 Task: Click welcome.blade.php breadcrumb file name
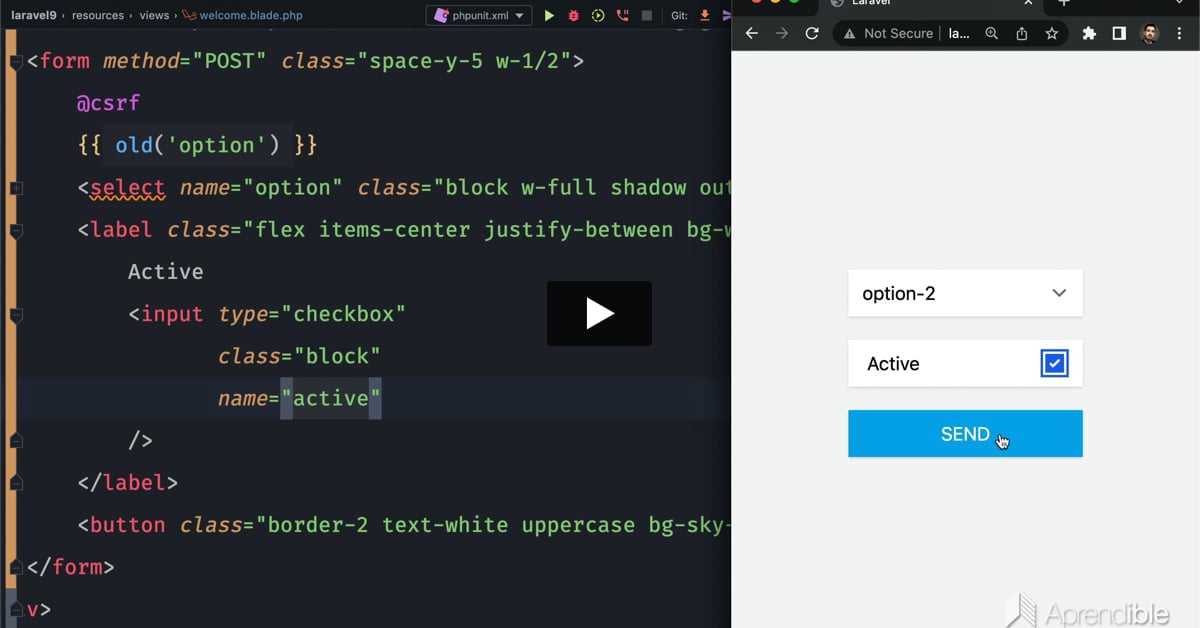click(x=251, y=15)
